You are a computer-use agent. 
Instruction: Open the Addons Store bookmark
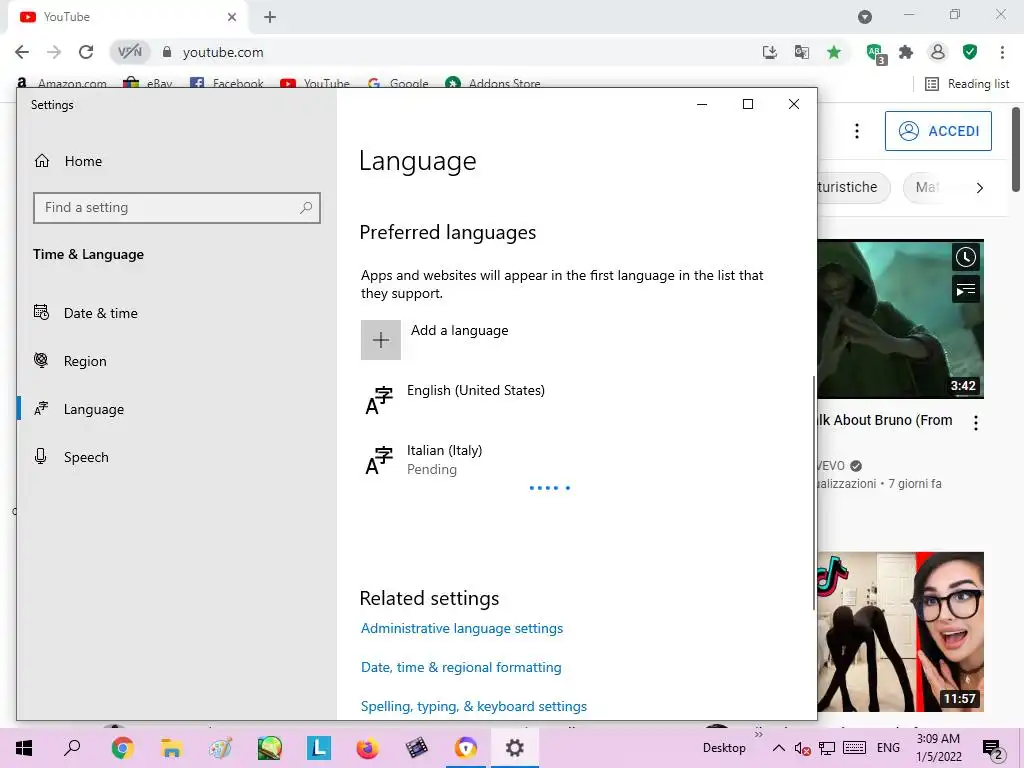click(x=493, y=84)
